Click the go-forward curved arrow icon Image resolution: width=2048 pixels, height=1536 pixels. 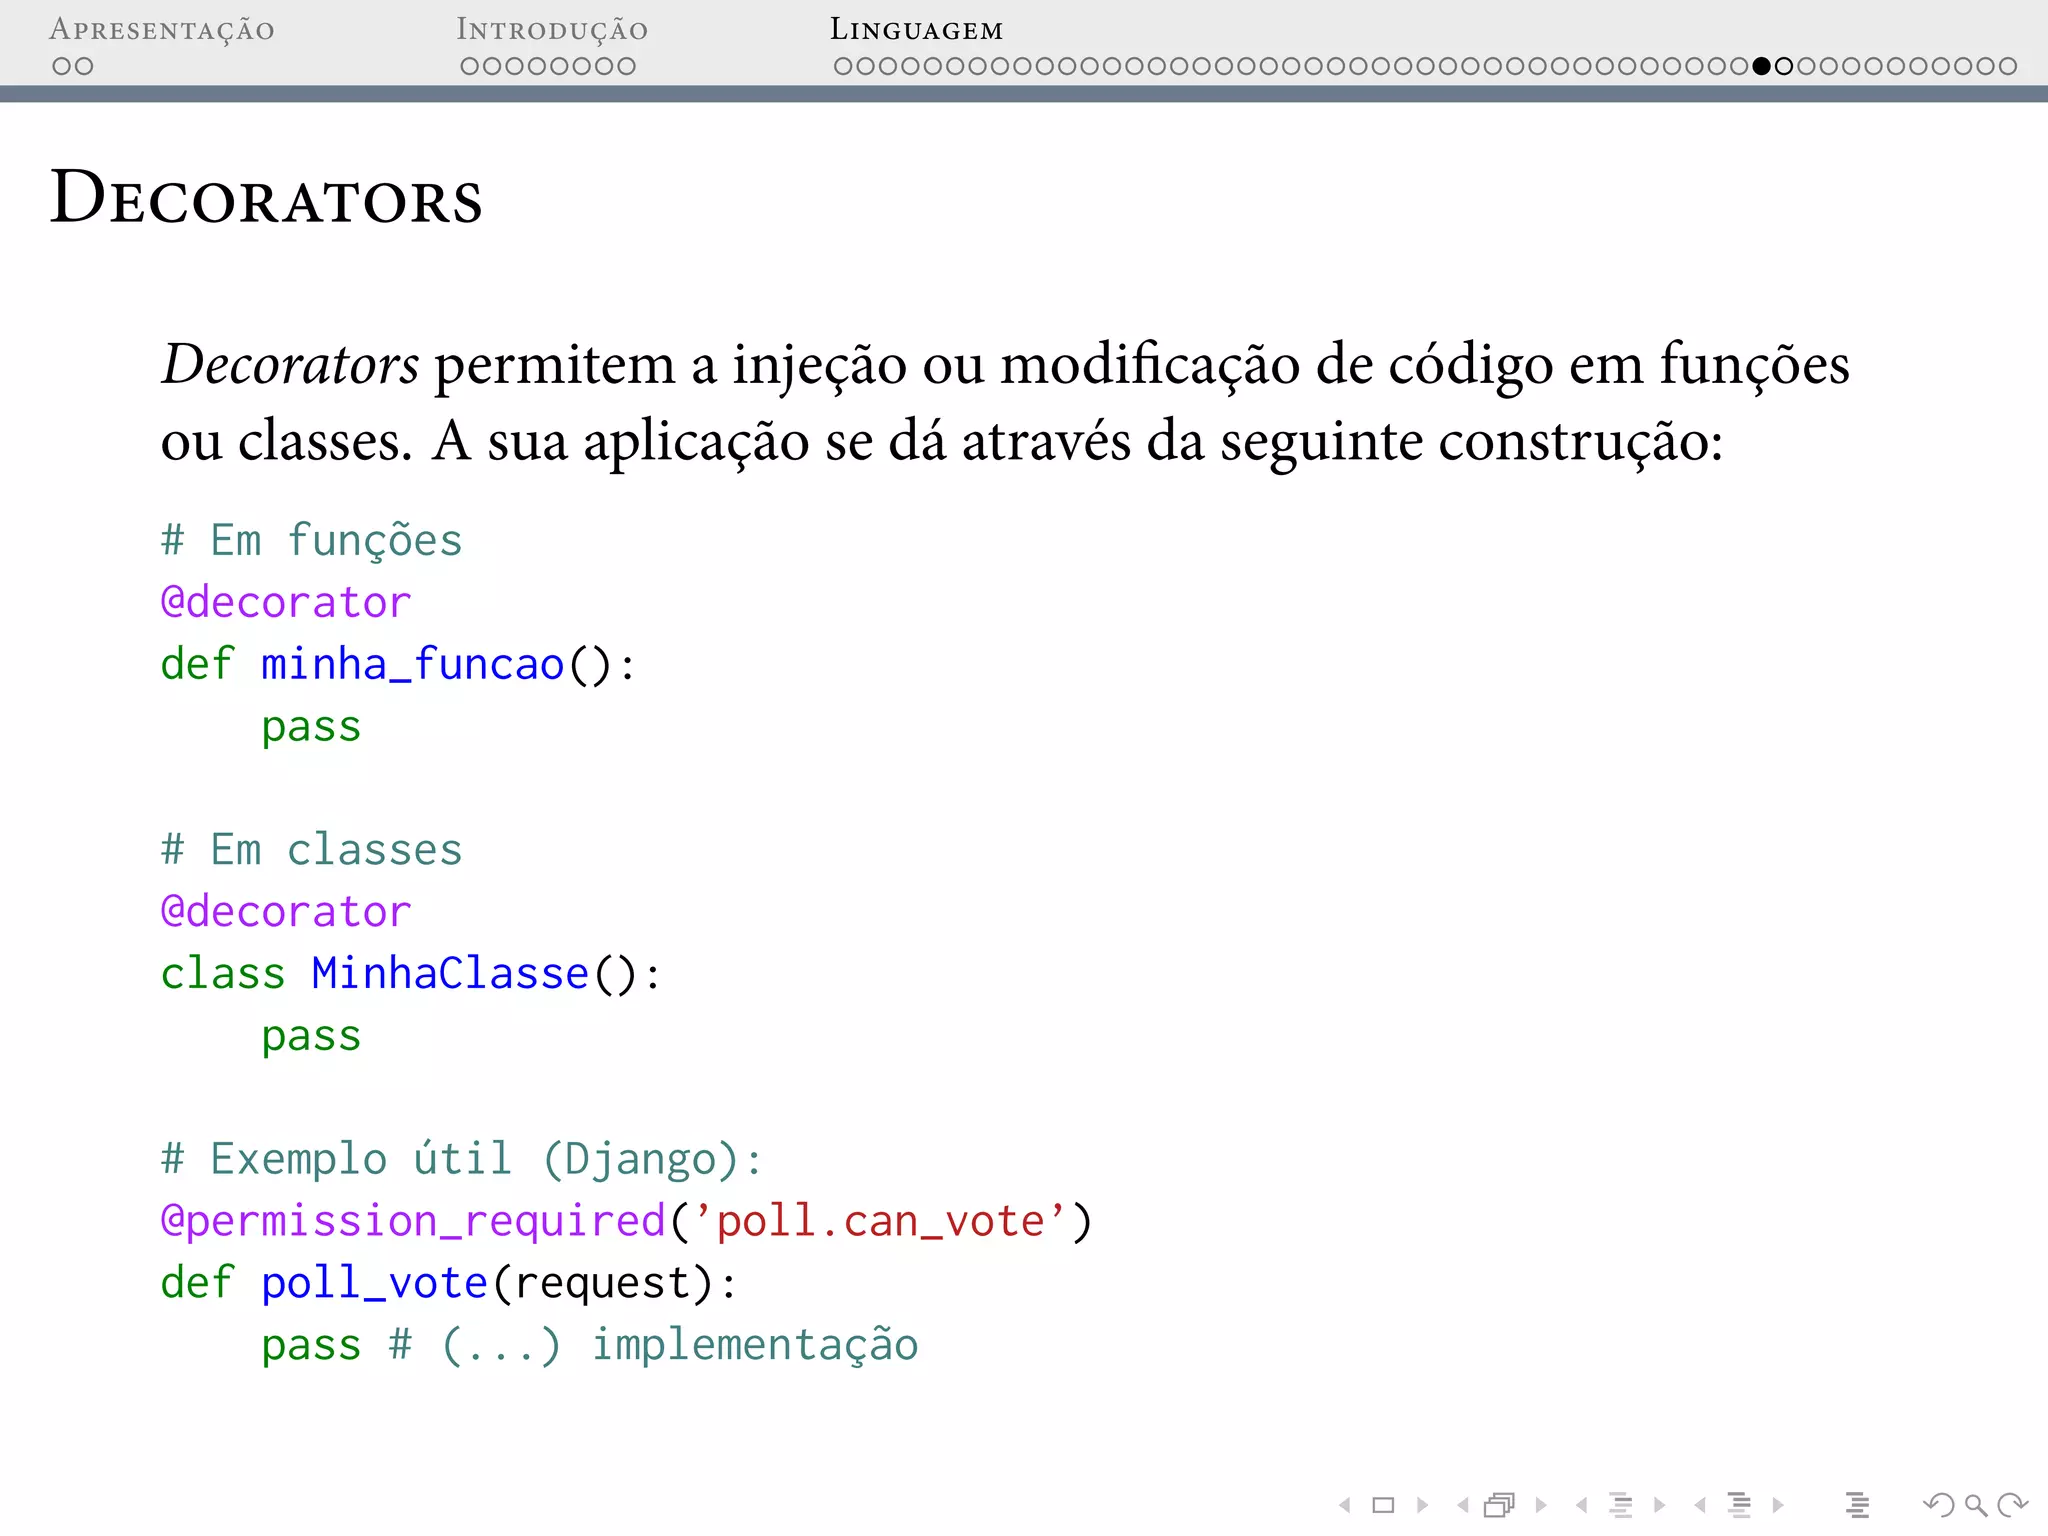click(x=2012, y=1504)
